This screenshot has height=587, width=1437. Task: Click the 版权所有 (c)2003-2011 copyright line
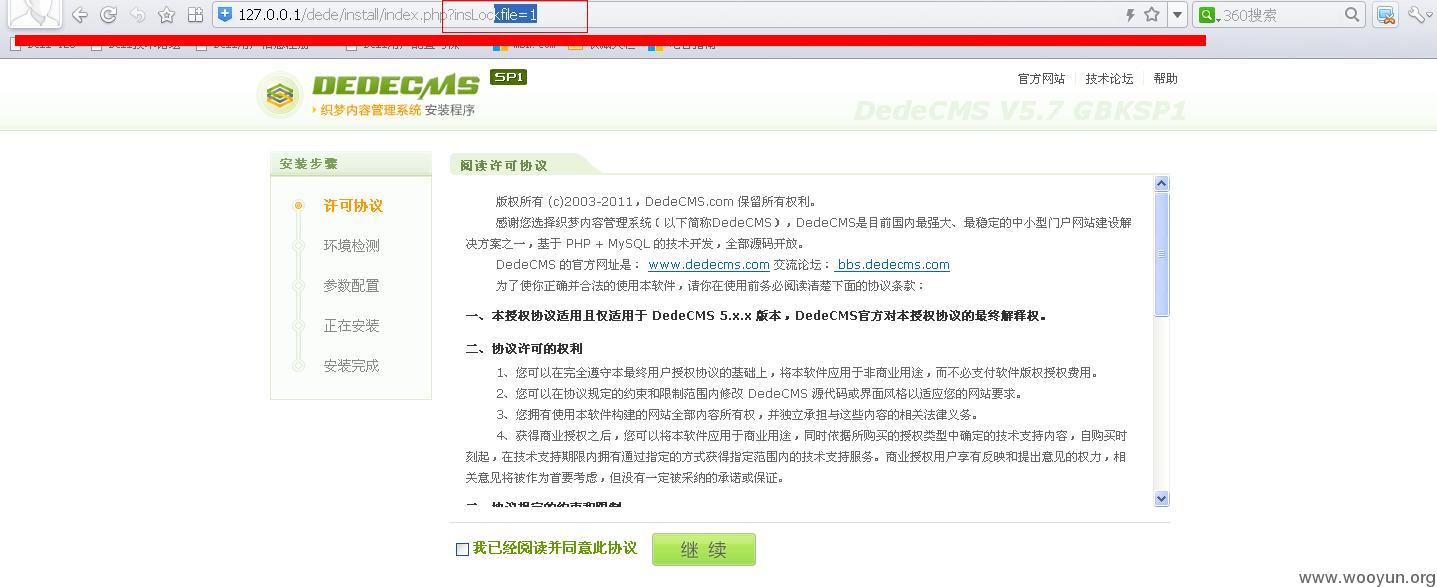point(657,201)
